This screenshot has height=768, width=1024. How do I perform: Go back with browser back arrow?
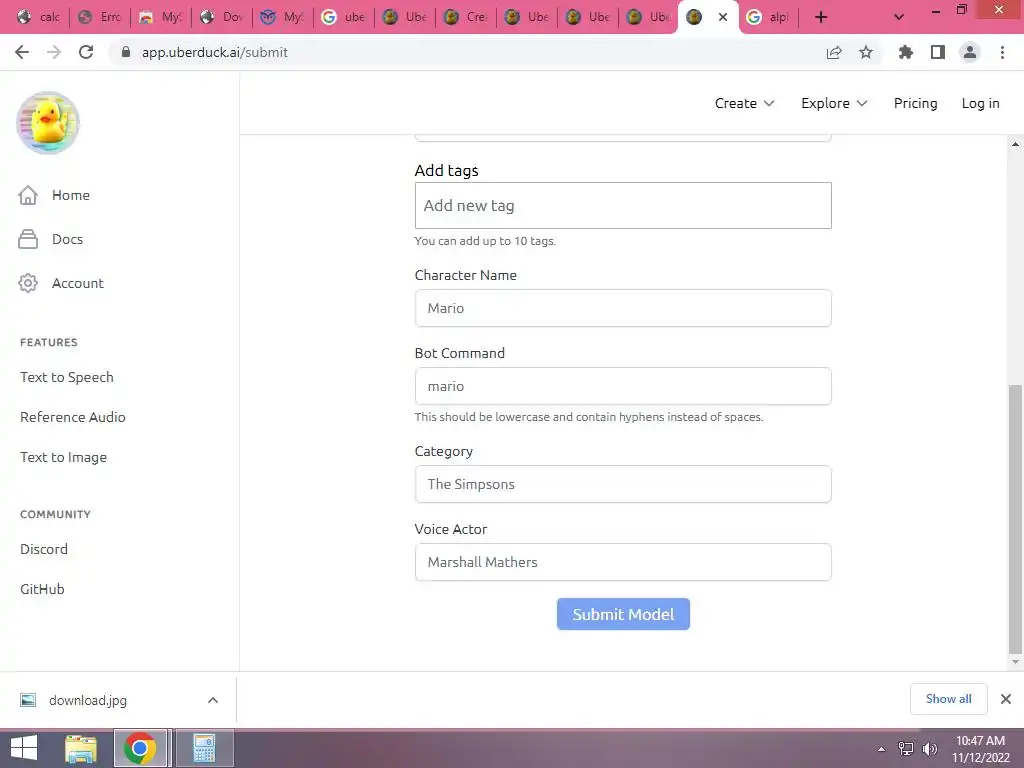pyautogui.click(x=22, y=52)
